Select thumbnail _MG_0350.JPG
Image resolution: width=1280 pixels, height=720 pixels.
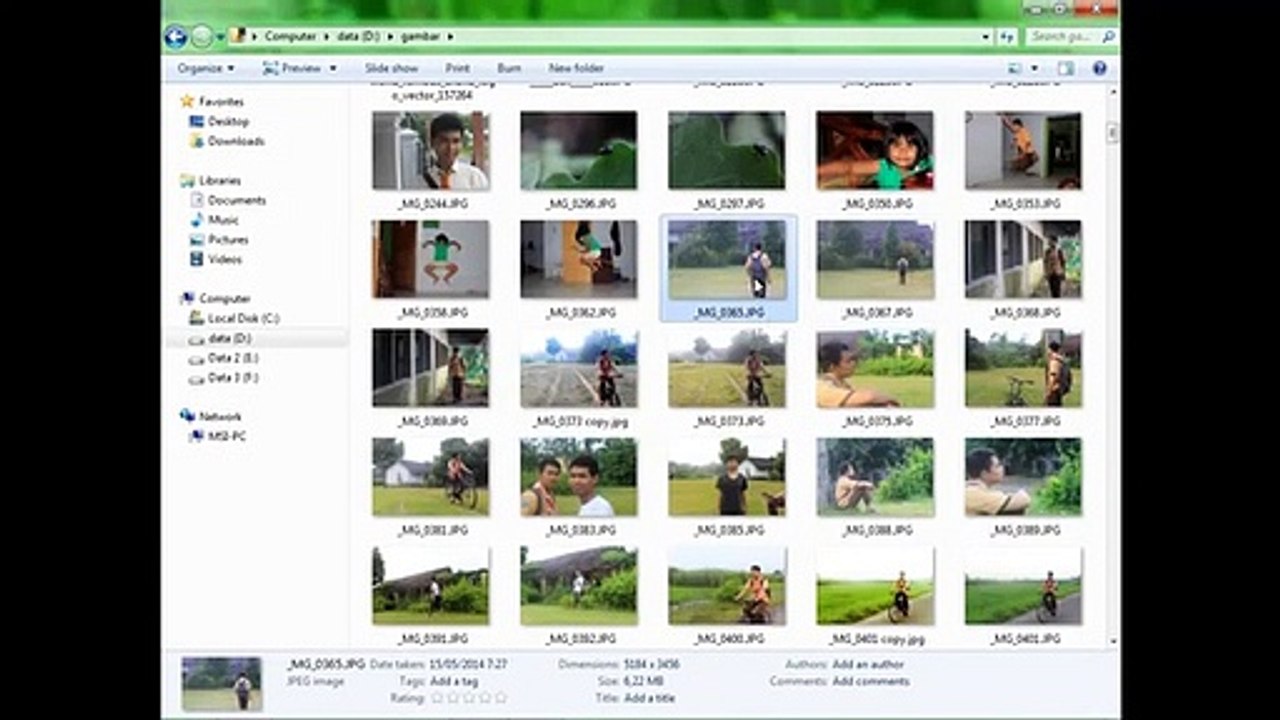875,150
